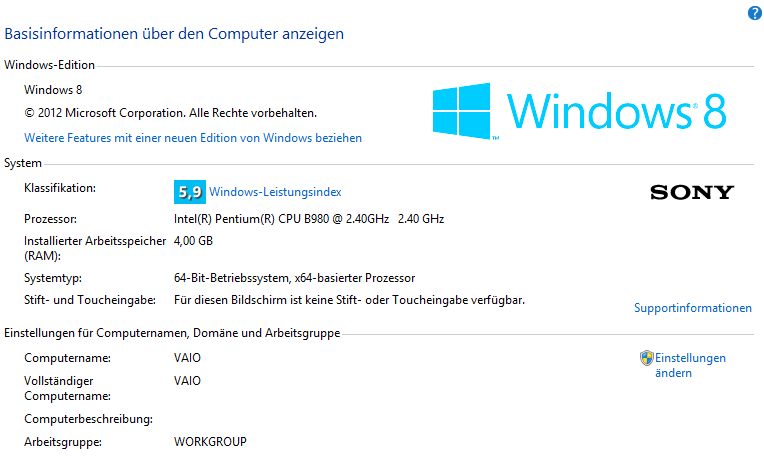Click the 4,00 GB RAM value
The image size is (764, 463).
tap(193, 241)
